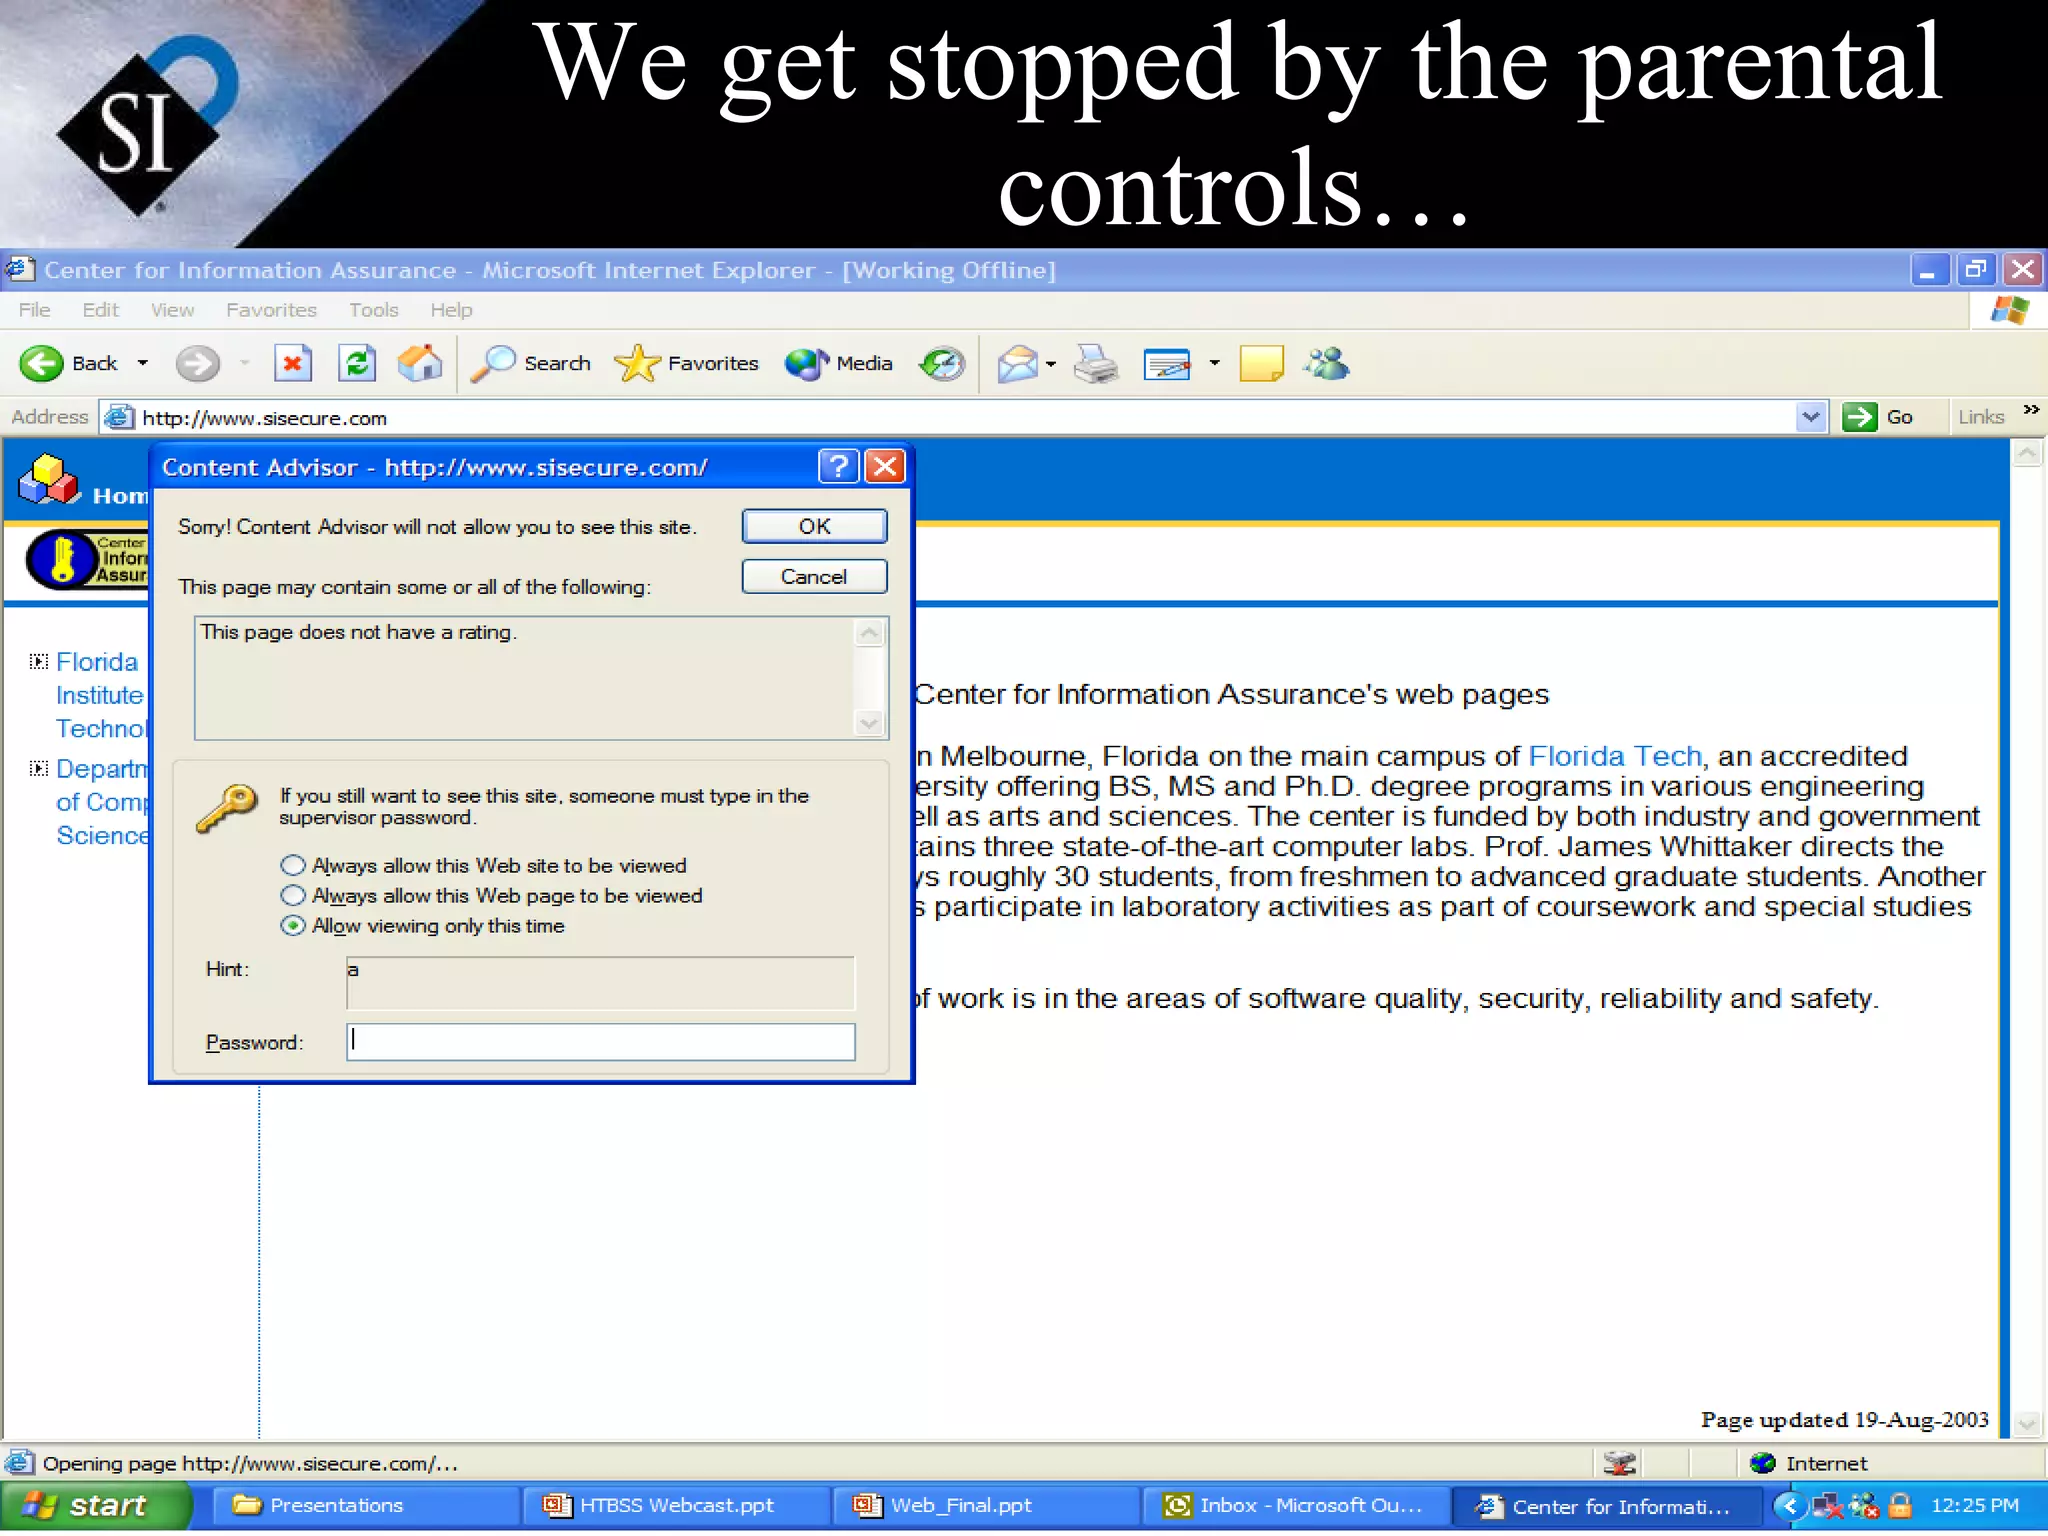This screenshot has width=2048, height=1536.
Task: Click the tray expand arrow icon
Action: (1790, 1505)
